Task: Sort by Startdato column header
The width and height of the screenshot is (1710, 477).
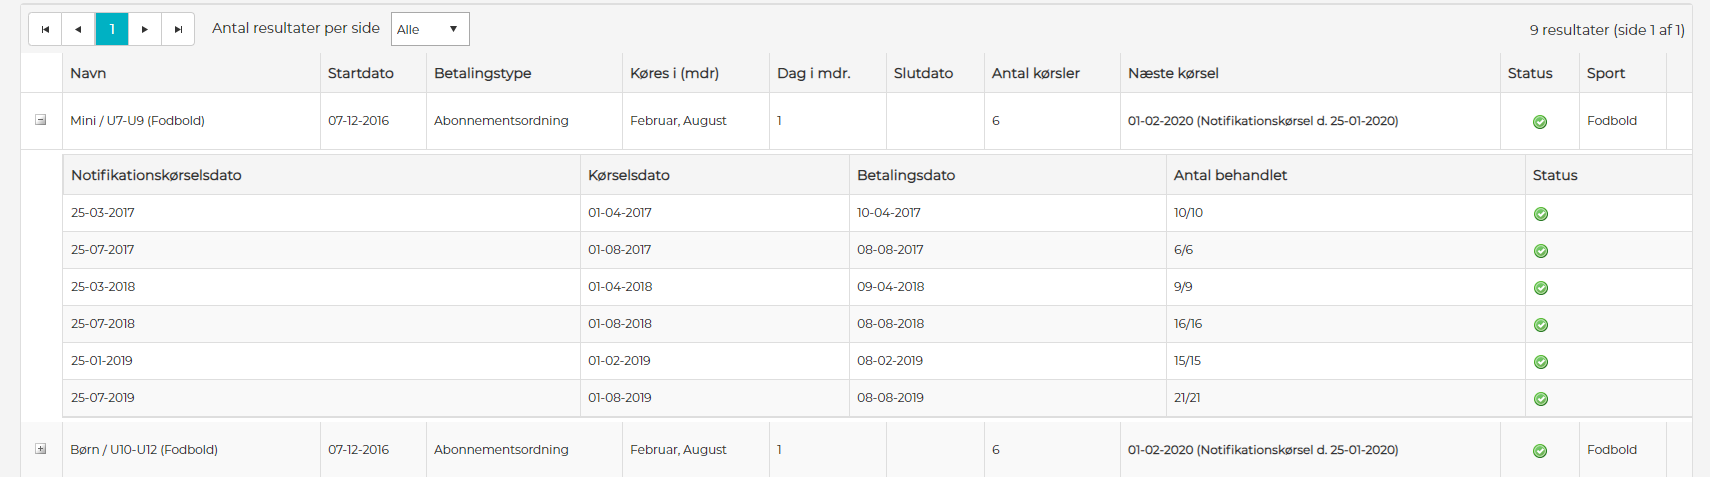Action: coord(360,73)
